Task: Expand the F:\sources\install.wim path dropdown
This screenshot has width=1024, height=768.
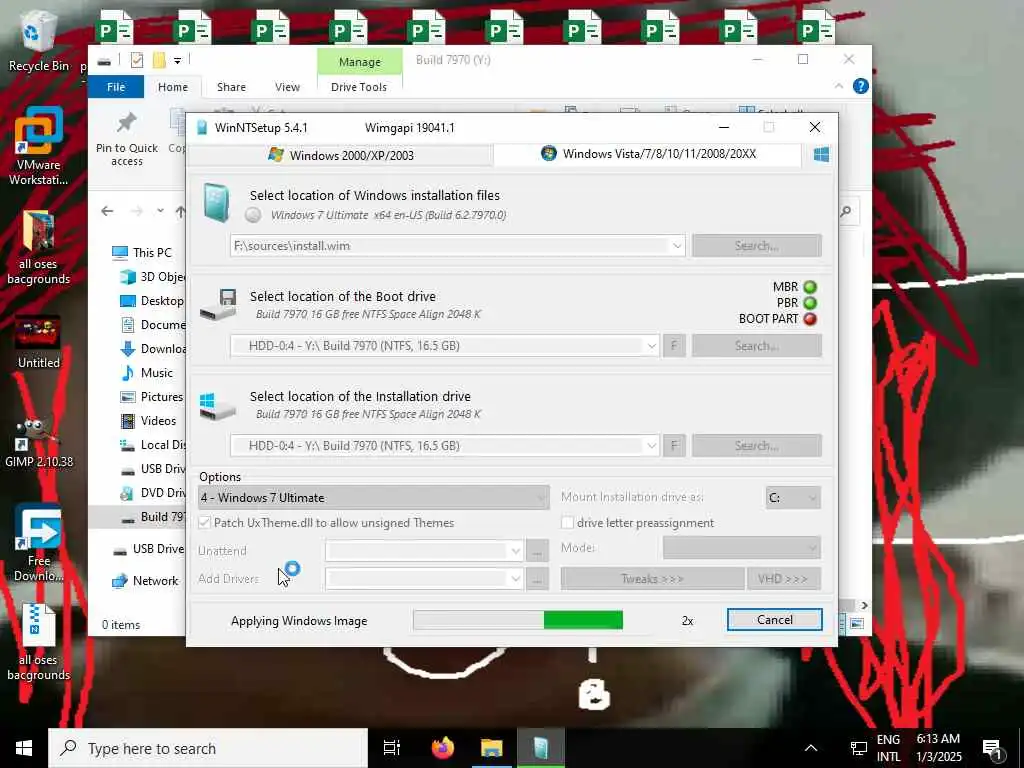Action: point(677,246)
